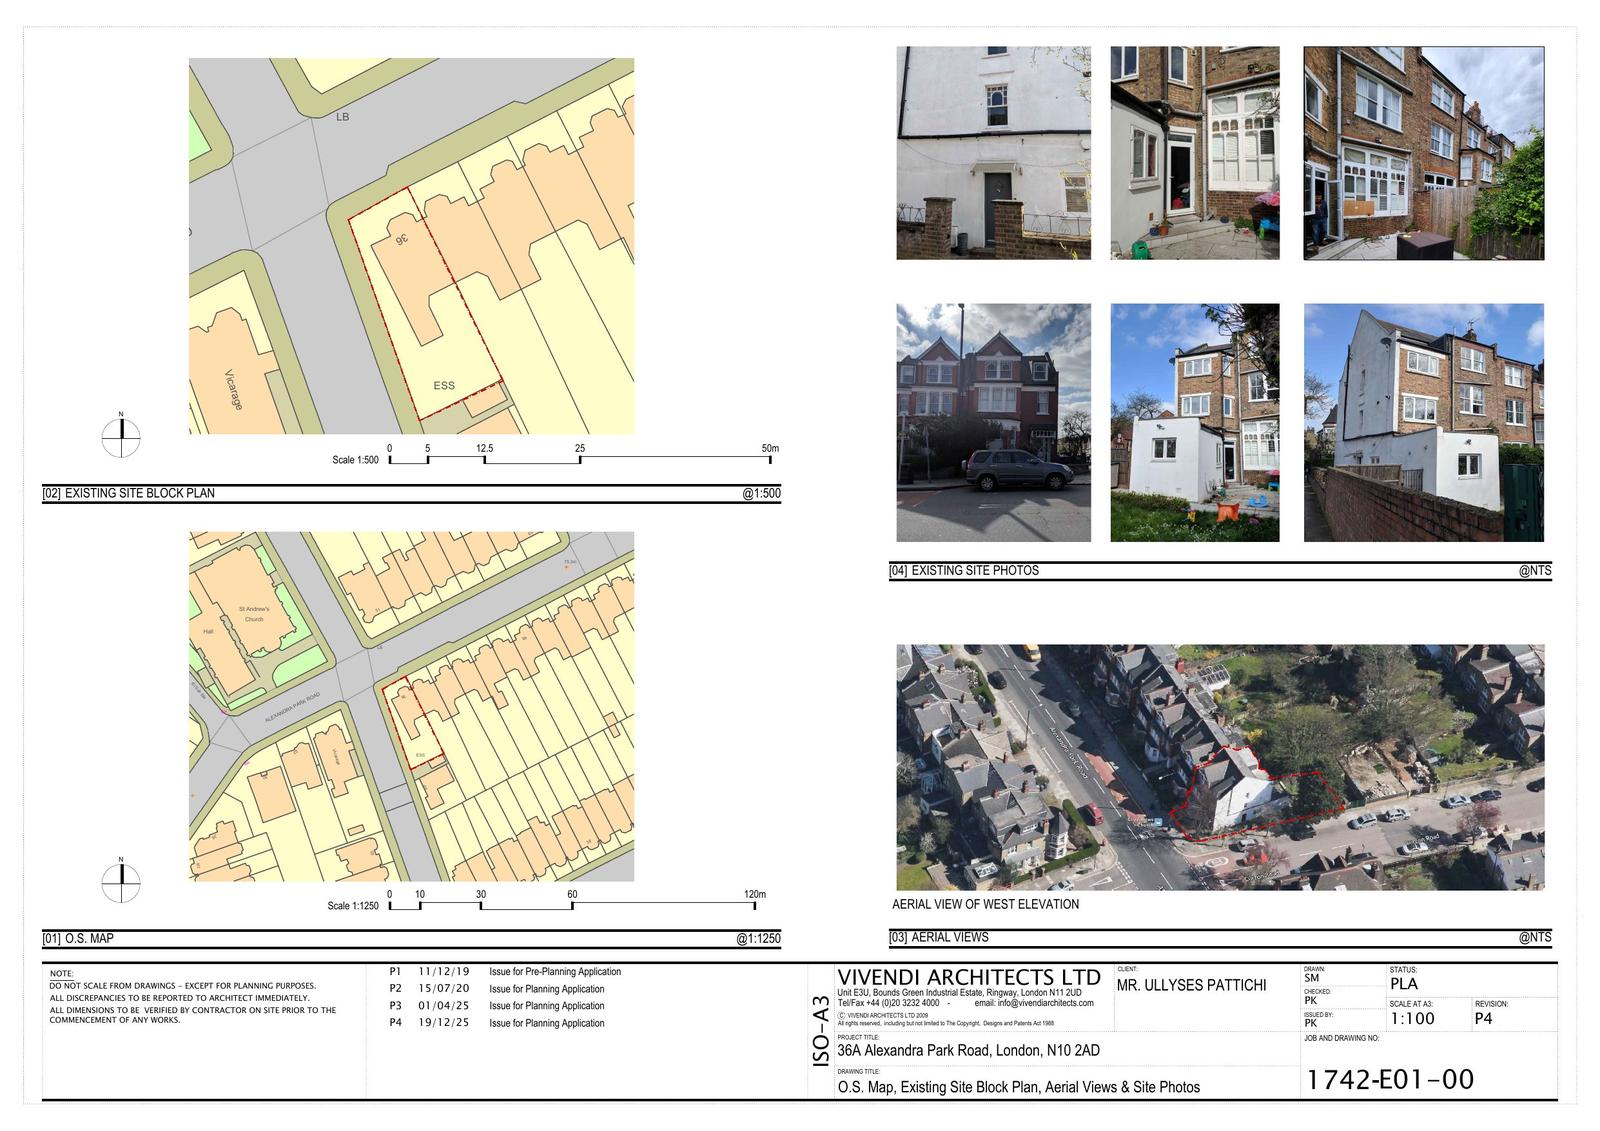The image size is (1600, 1131).
Task: Open the photo with the wooden fence
Action: (x=1423, y=153)
